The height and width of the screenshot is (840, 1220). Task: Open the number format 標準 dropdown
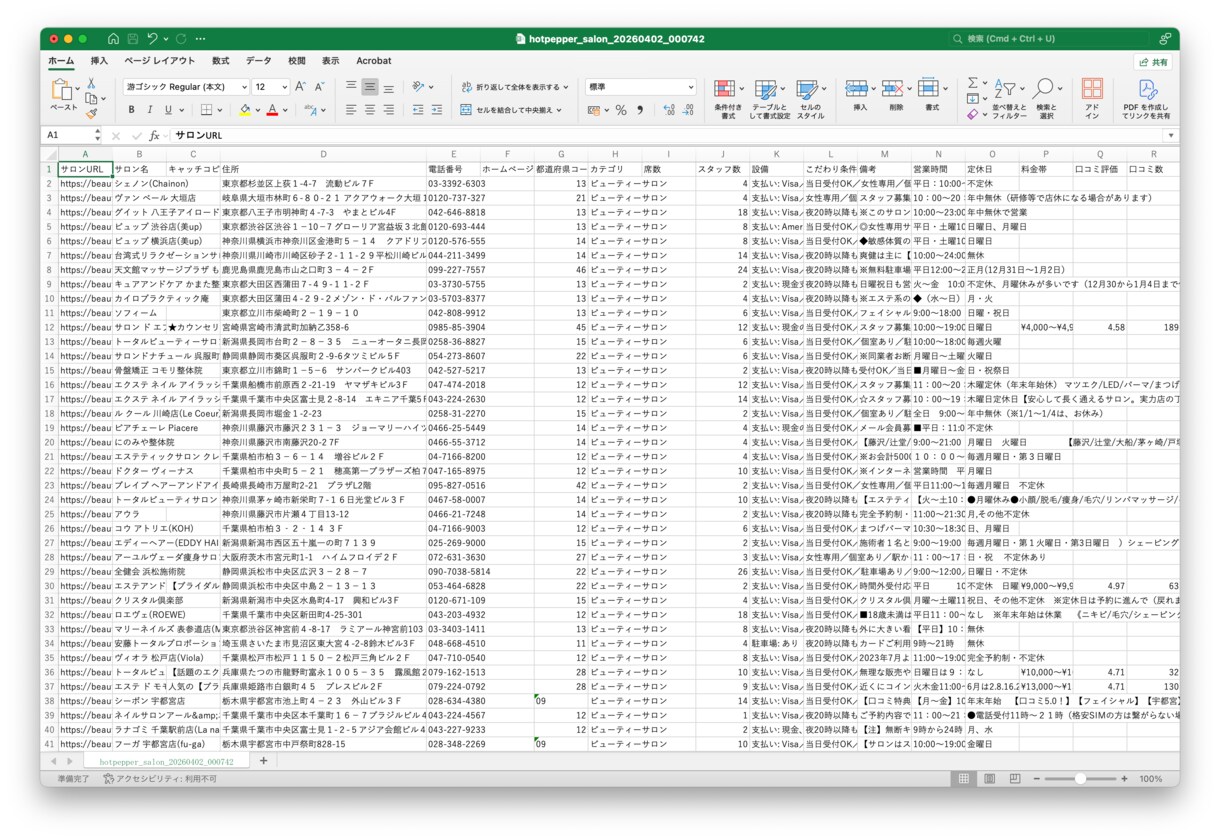pyautogui.click(x=690, y=87)
